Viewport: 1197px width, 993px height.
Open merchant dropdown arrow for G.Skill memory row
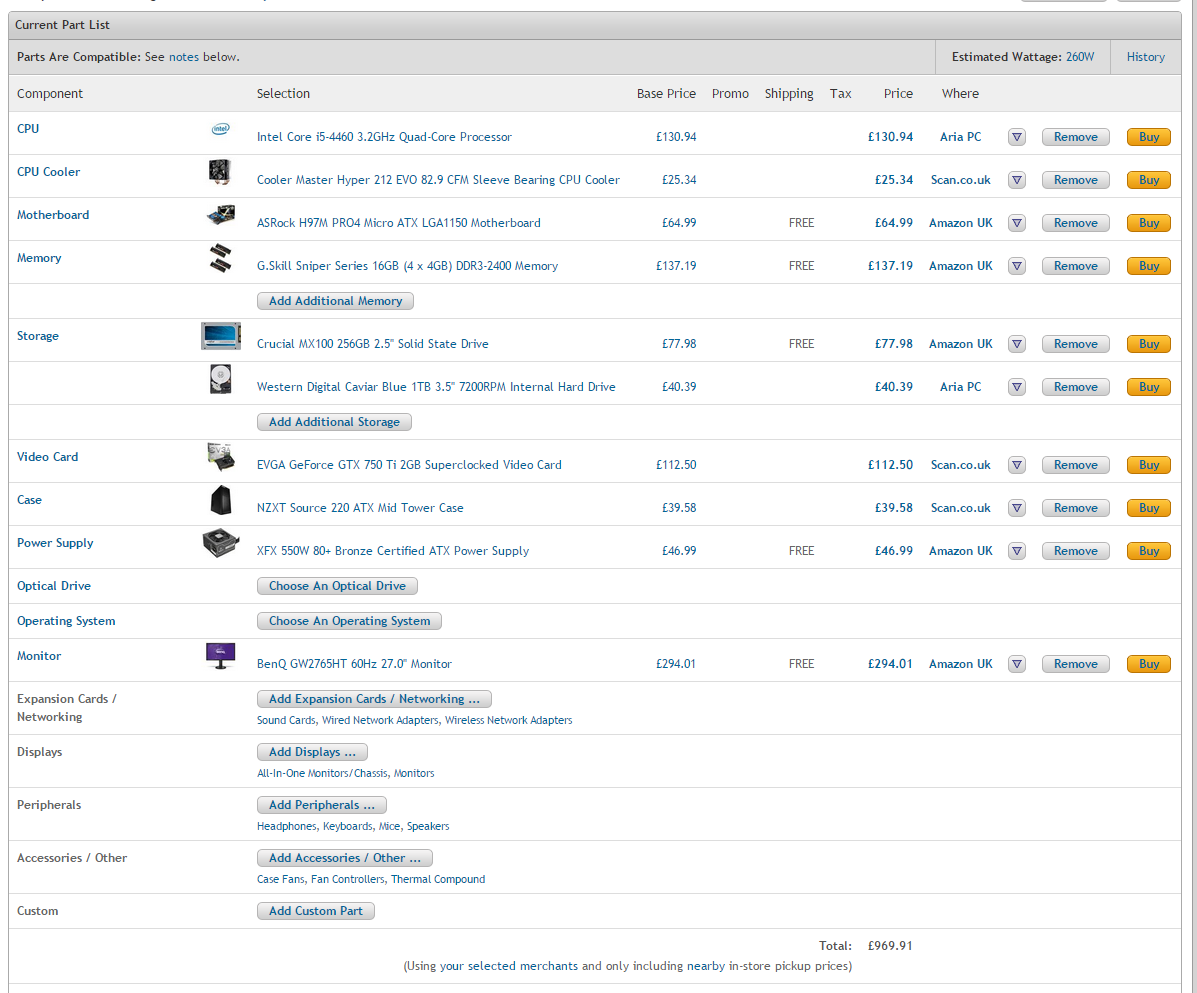(1017, 266)
